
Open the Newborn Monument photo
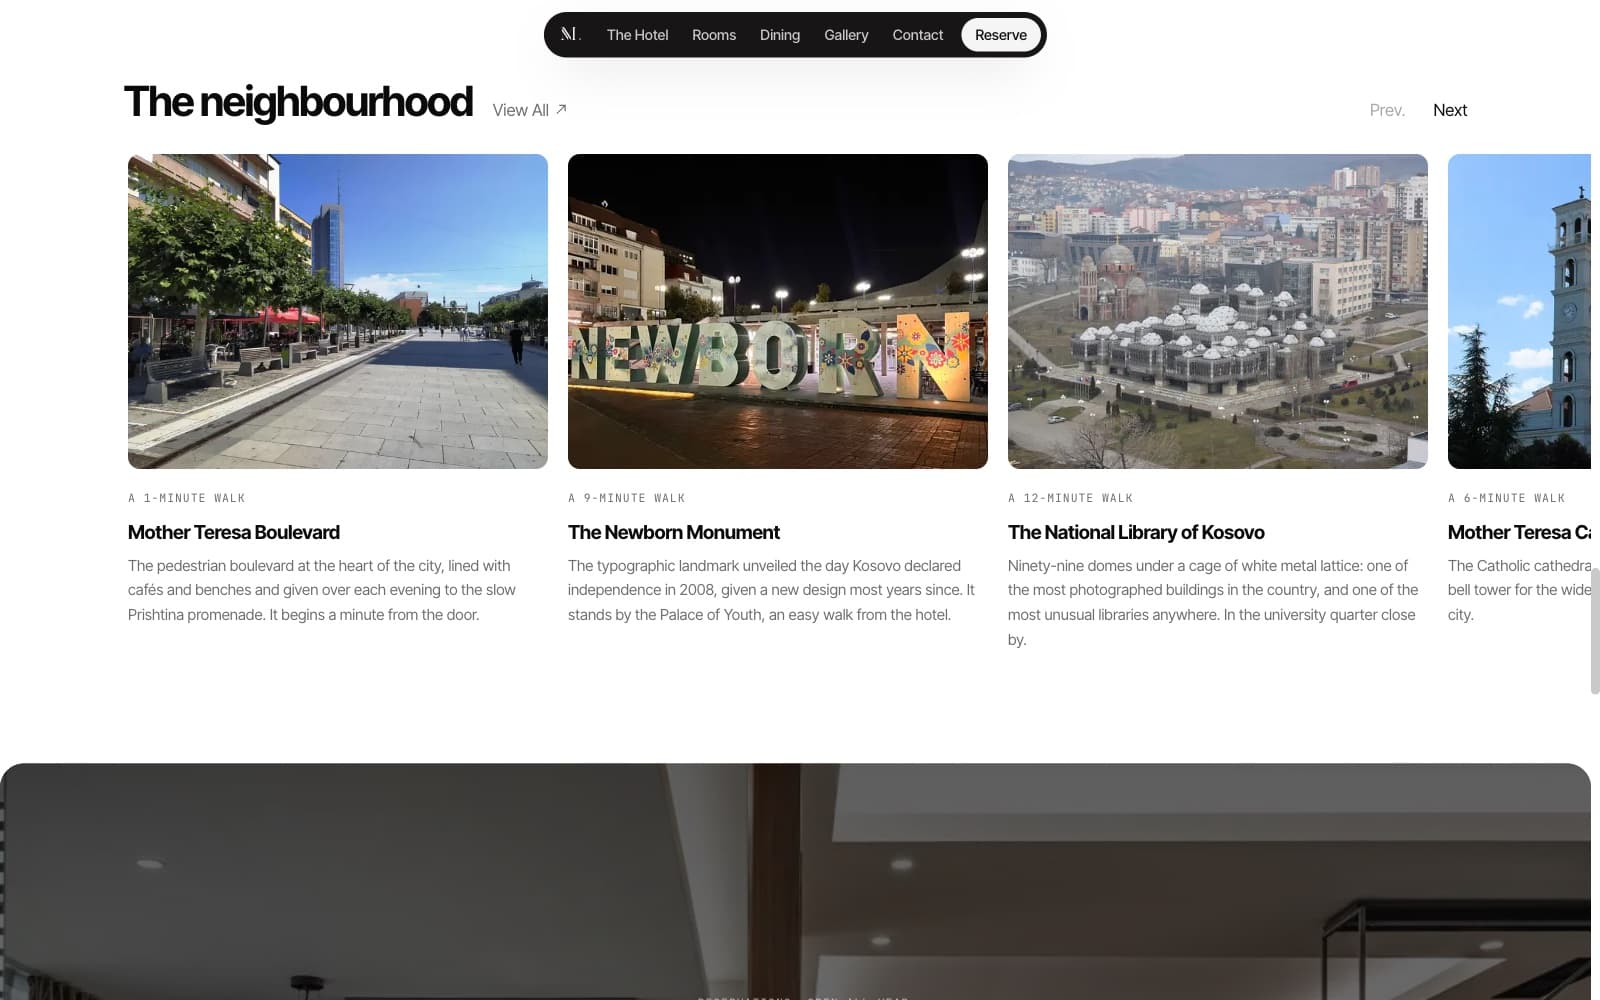tap(778, 311)
